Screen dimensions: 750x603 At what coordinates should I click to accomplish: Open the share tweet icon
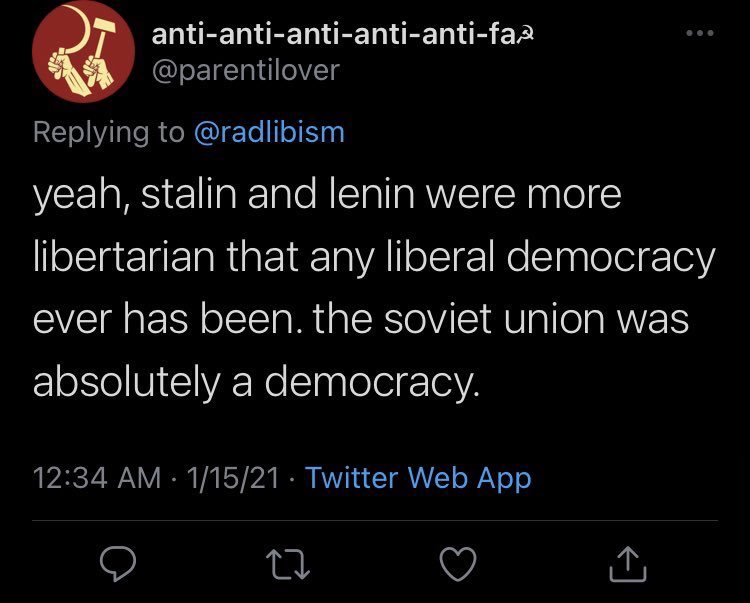pos(628,564)
